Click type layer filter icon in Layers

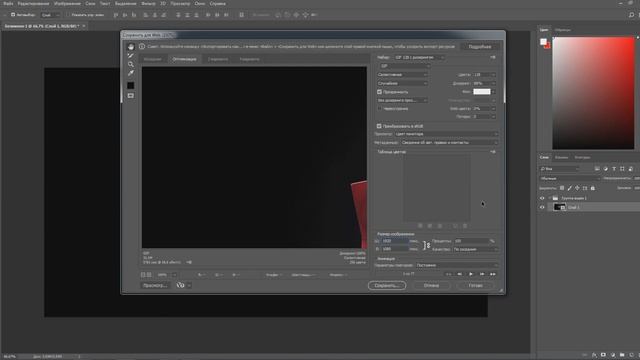[614, 169]
